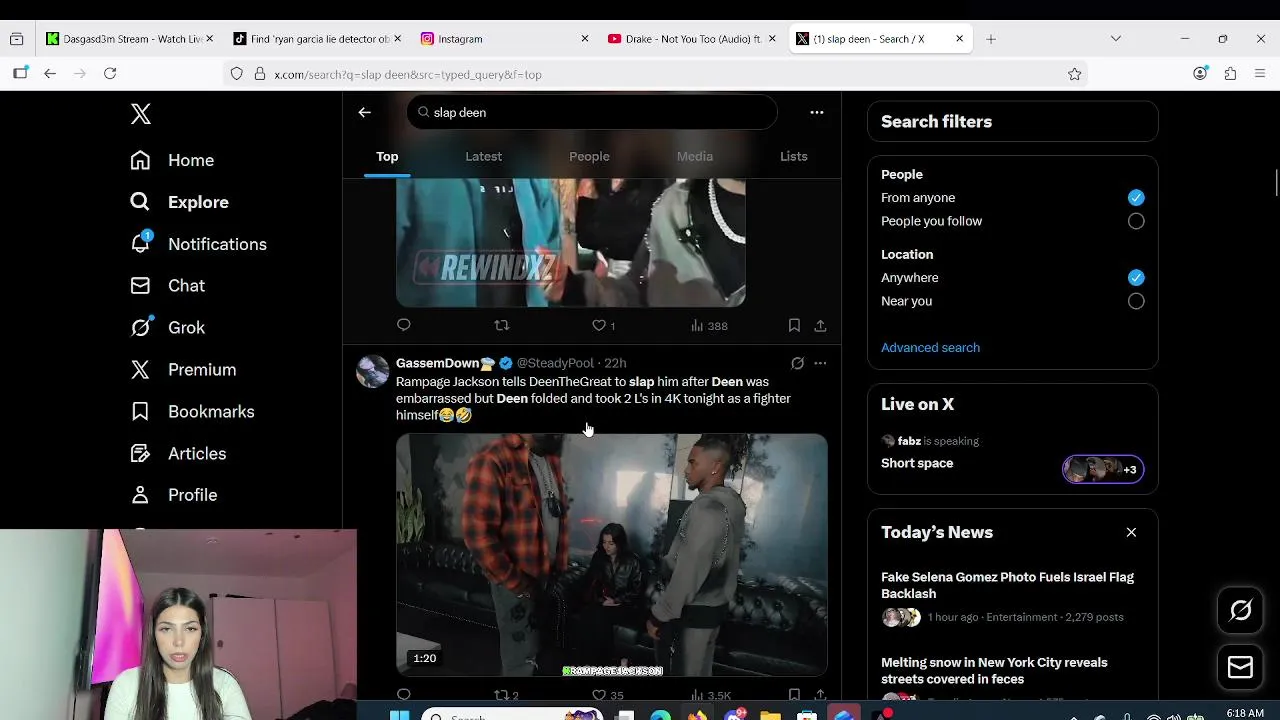Click the space listeners +3 avatar pill
1280x720 pixels.
tap(1103, 469)
